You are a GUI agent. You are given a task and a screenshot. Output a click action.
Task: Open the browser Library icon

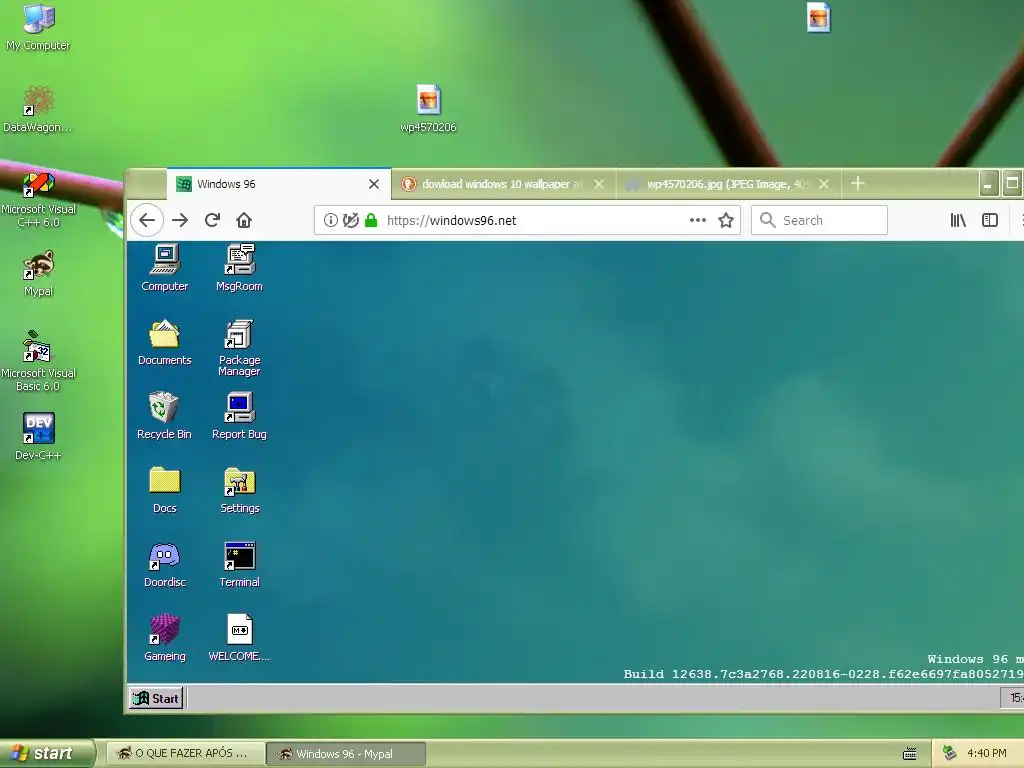coord(958,220)
